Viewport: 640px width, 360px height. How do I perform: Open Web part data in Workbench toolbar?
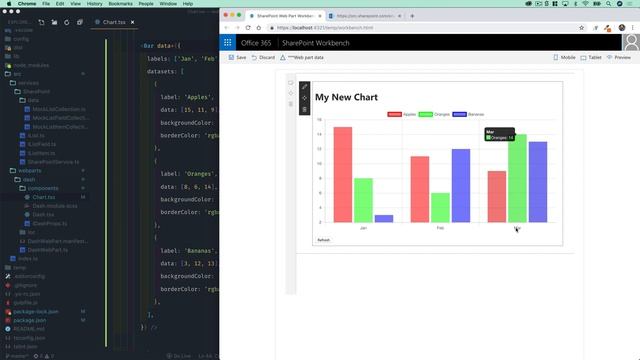(302, 58)
